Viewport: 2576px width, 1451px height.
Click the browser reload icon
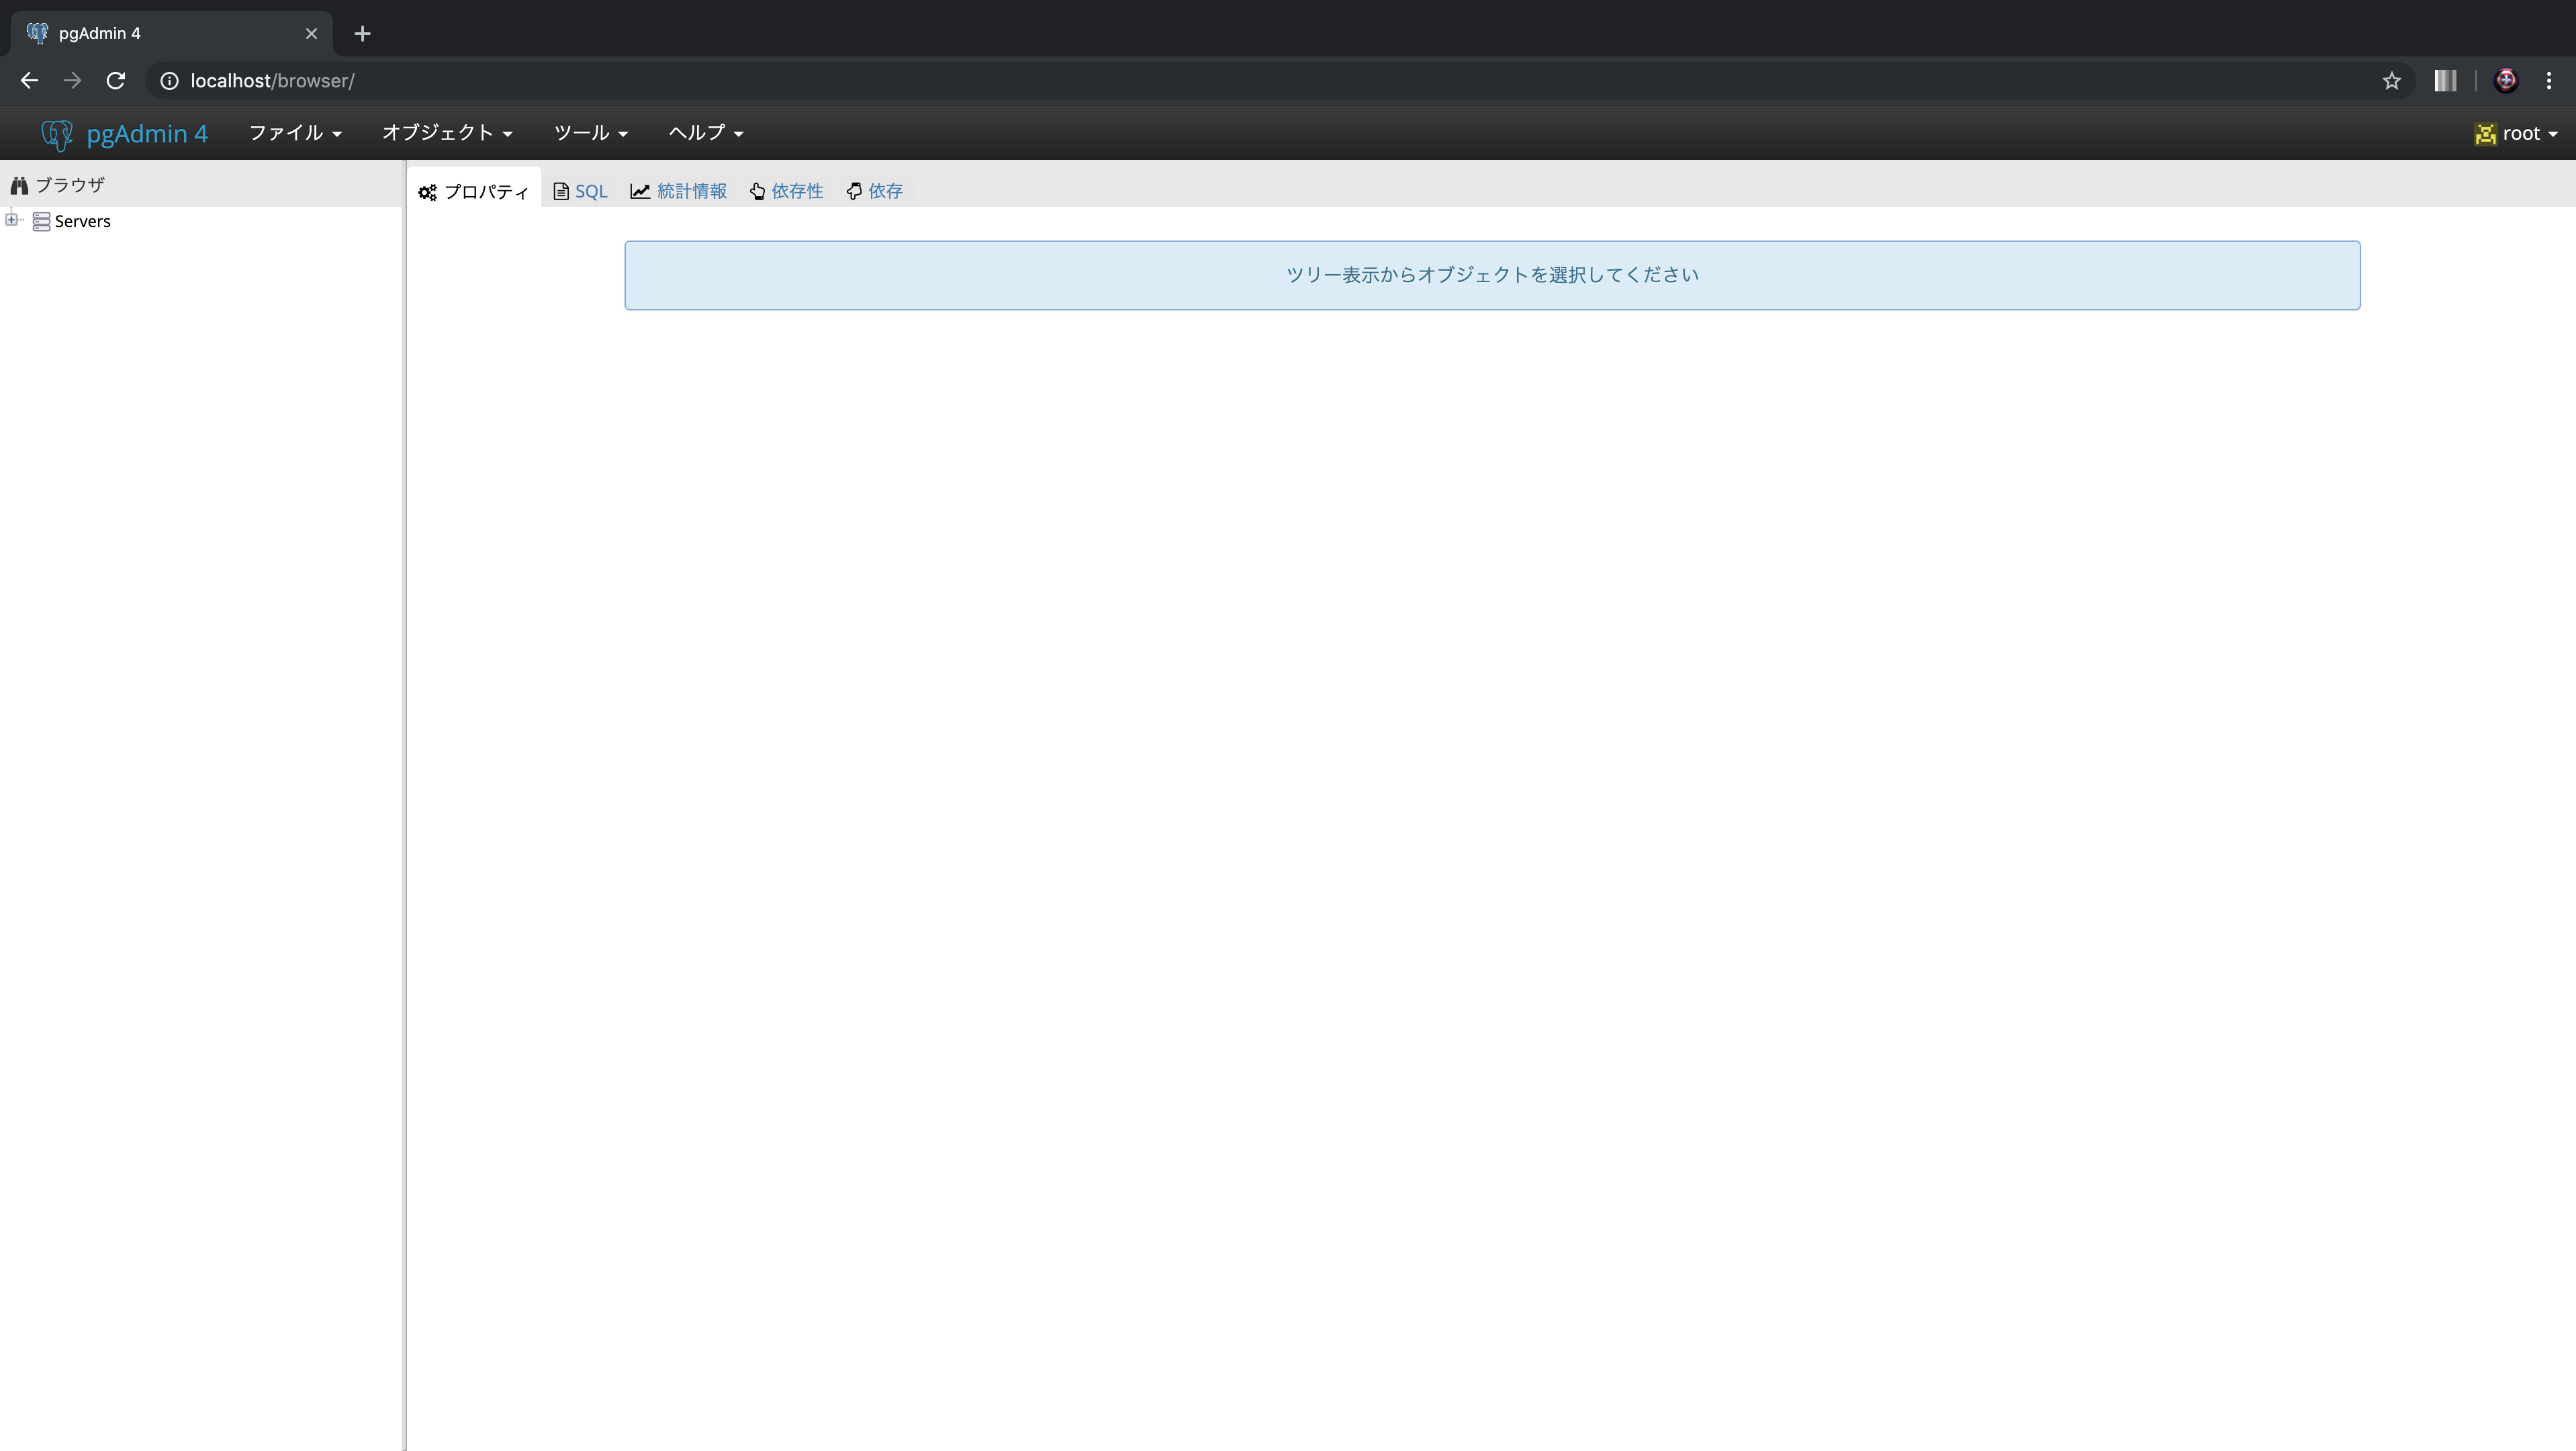coord(116,81)
